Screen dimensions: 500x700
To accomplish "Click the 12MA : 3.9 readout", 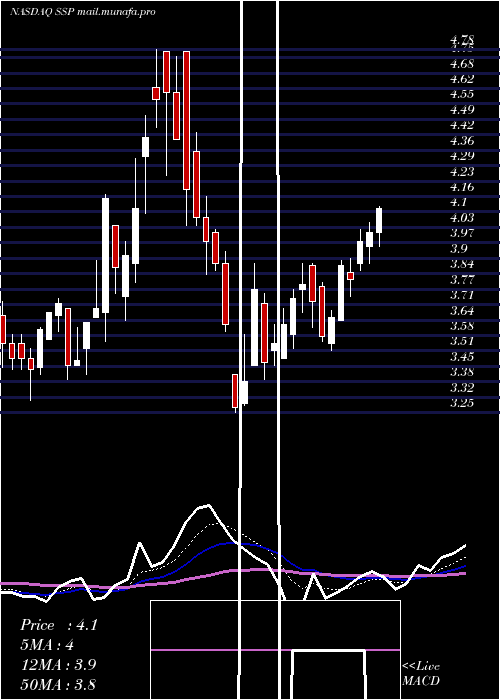I will (x=58, y=664).
